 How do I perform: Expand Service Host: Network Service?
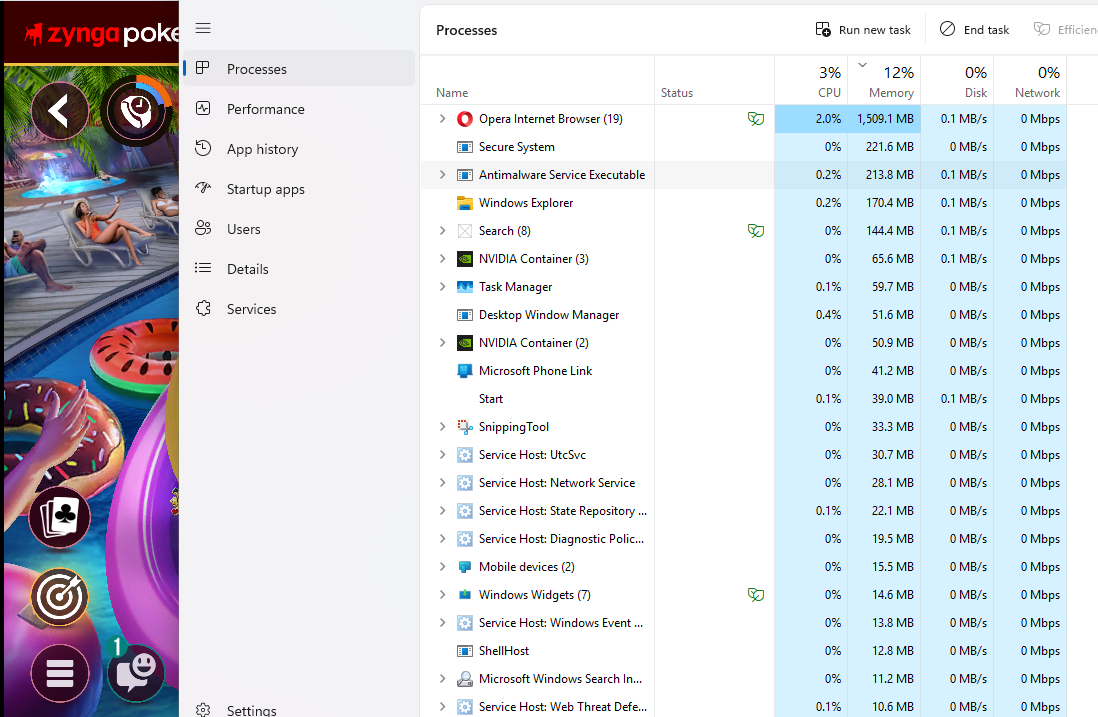(442, 482)
